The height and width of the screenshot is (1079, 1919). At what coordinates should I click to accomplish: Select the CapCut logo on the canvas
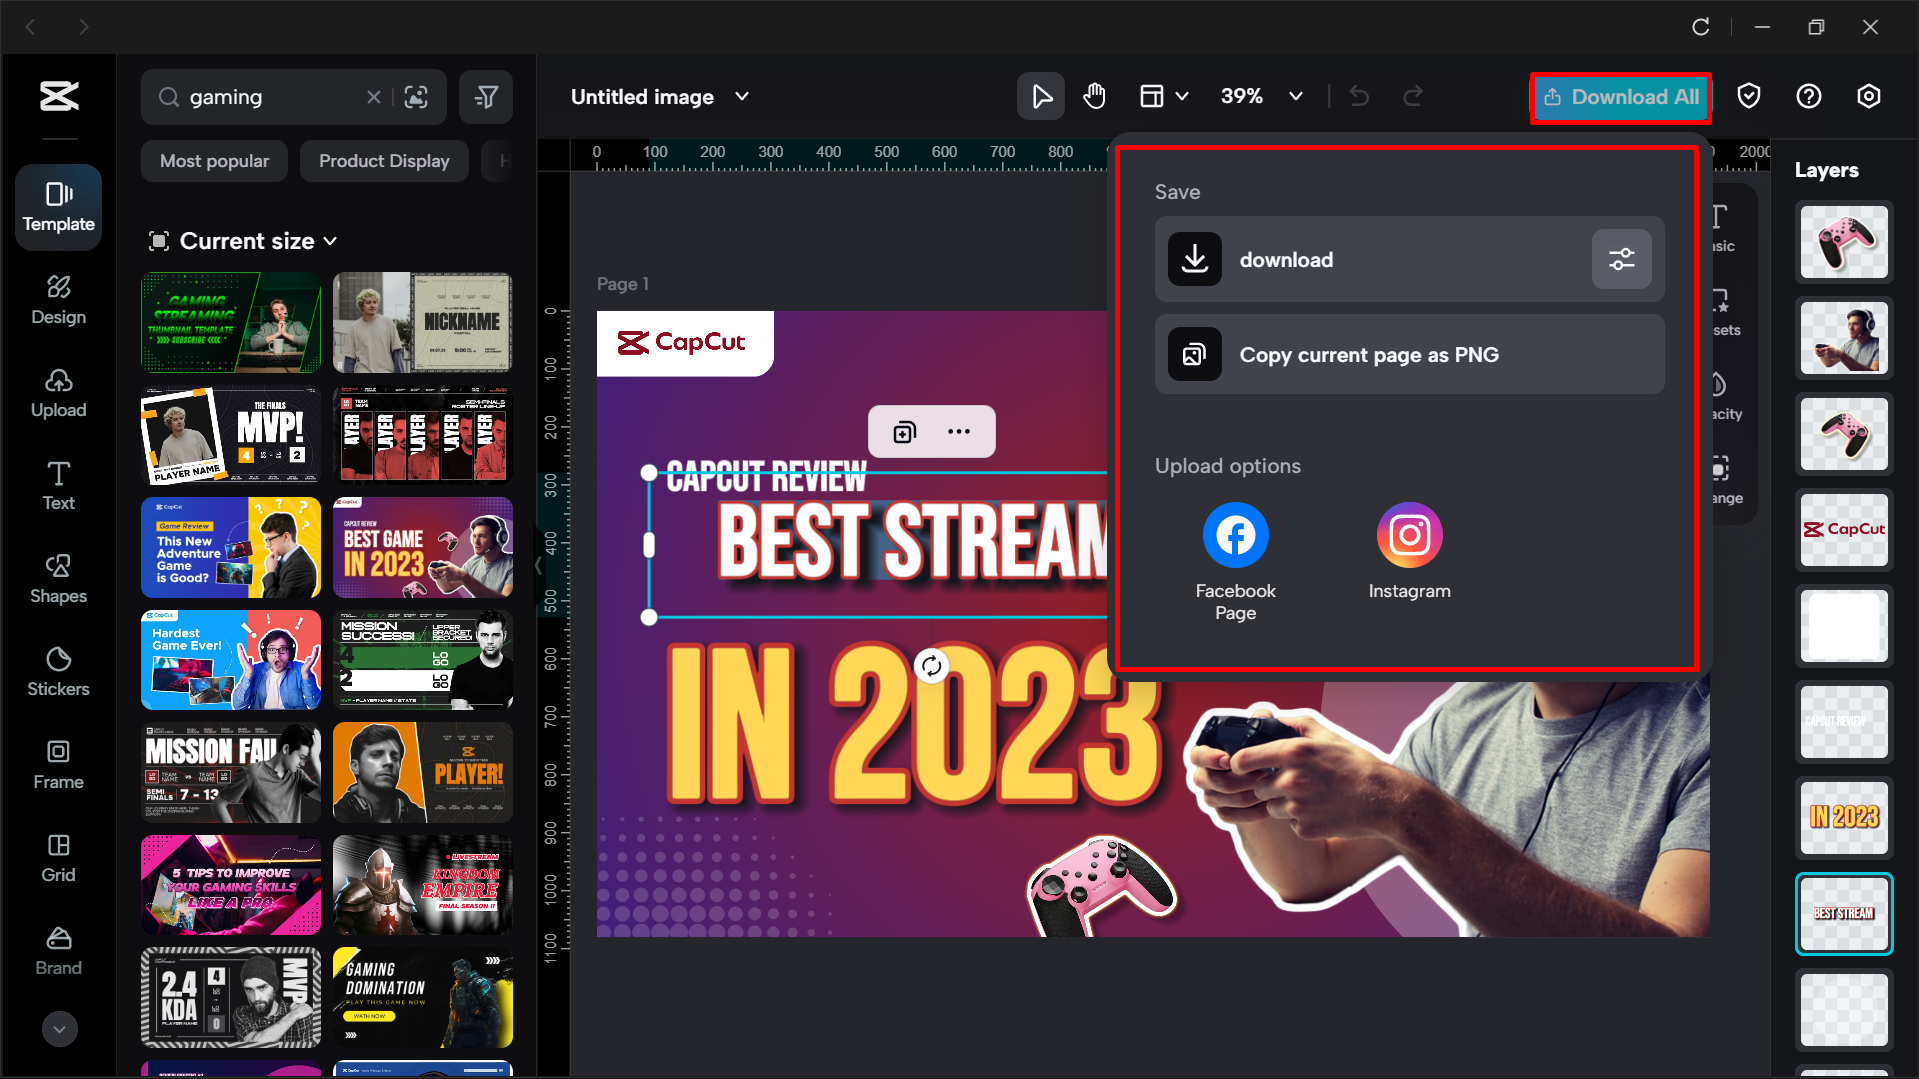682,343
